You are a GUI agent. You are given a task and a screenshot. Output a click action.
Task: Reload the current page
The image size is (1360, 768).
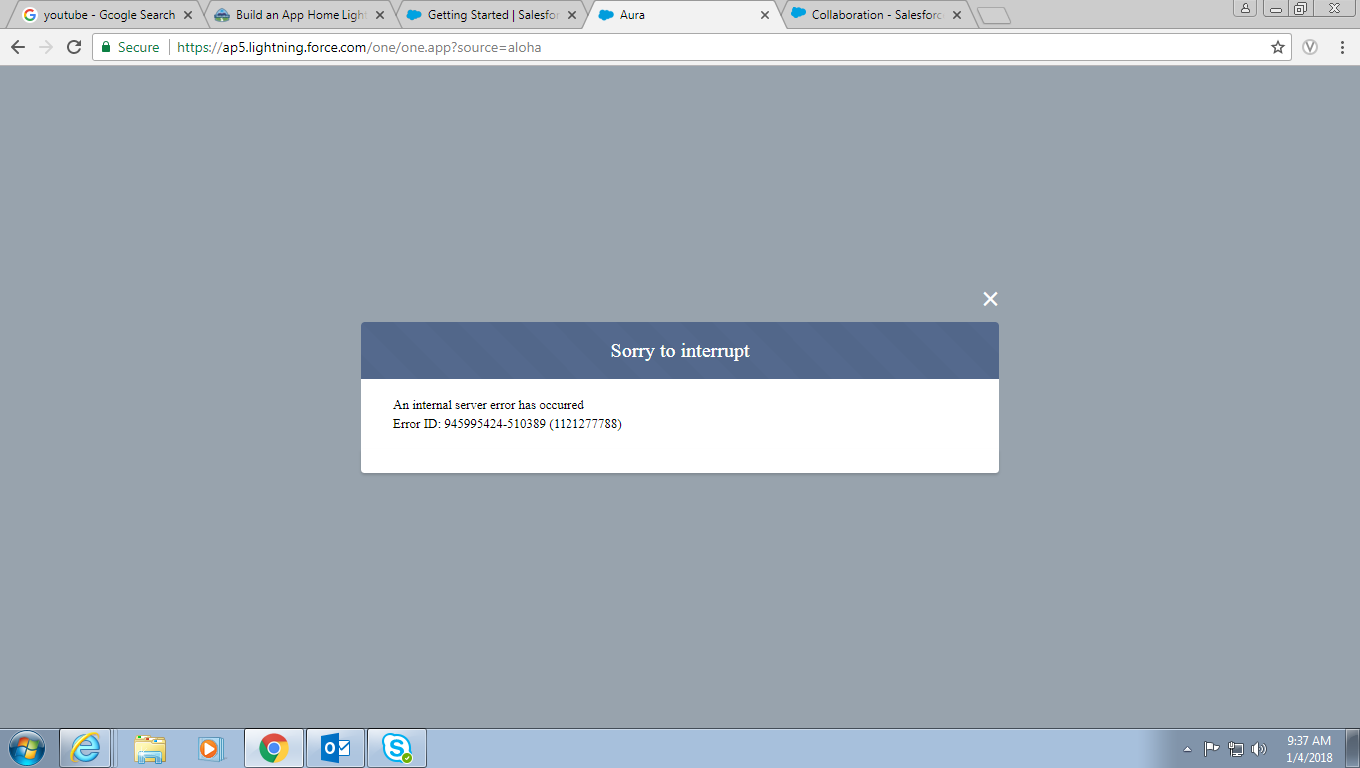74,47
